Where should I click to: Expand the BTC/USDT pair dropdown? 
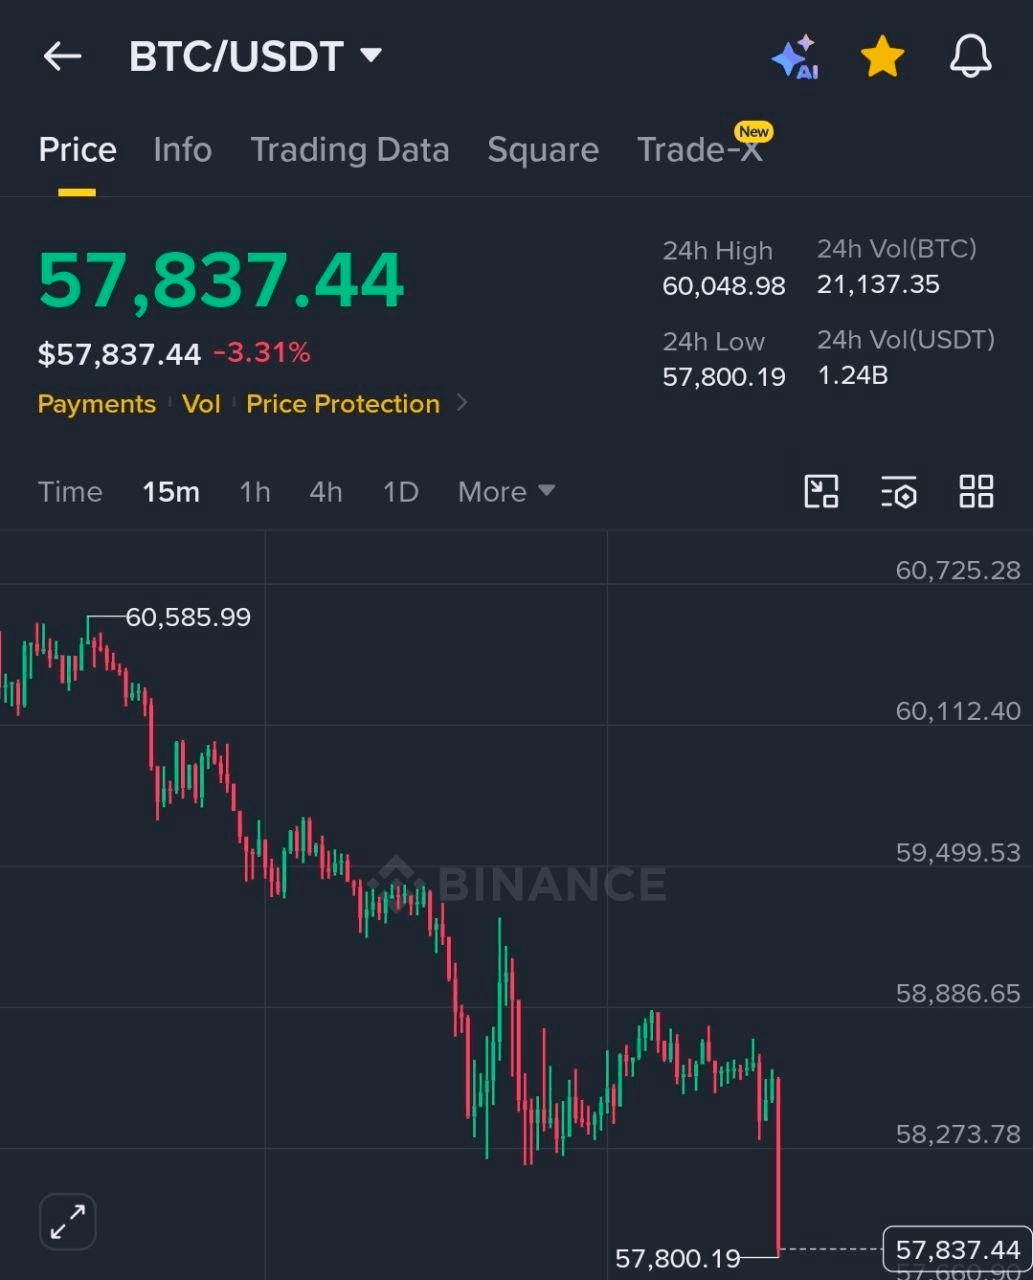(371, 55)
